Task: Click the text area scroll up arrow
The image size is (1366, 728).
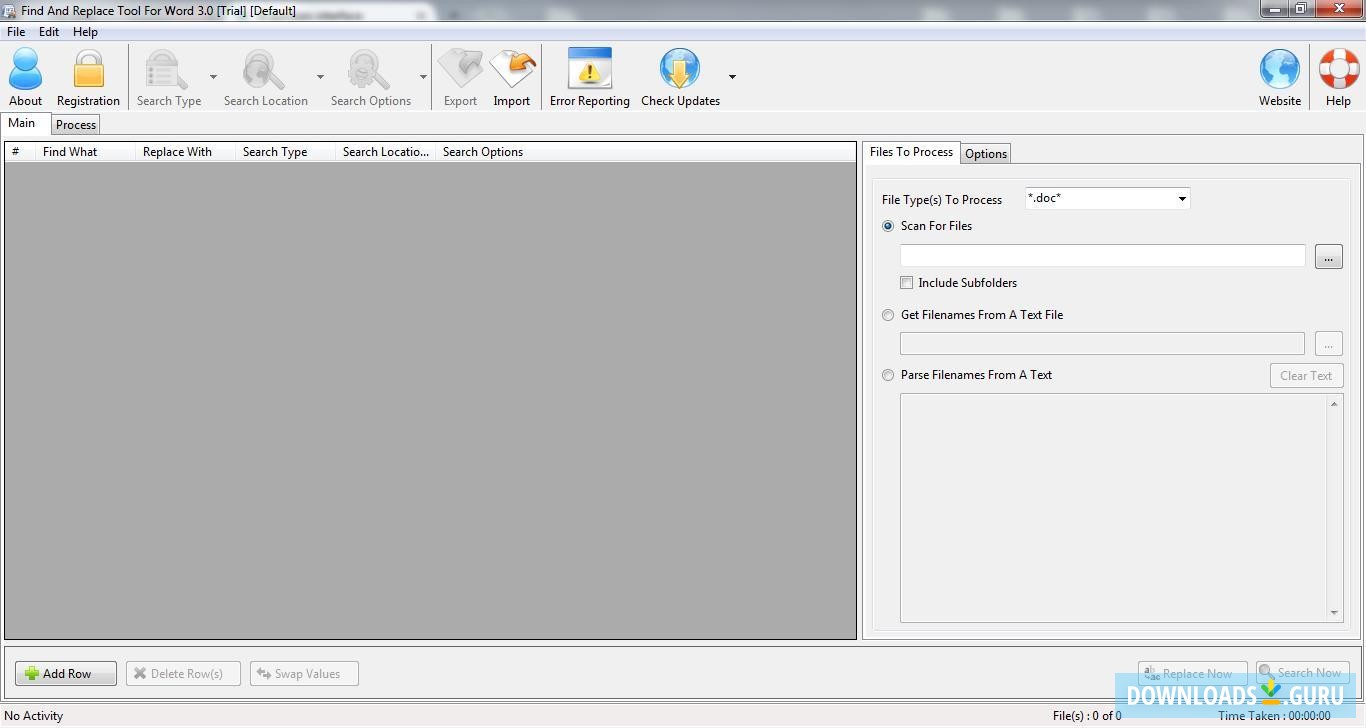Action: 1334,404
